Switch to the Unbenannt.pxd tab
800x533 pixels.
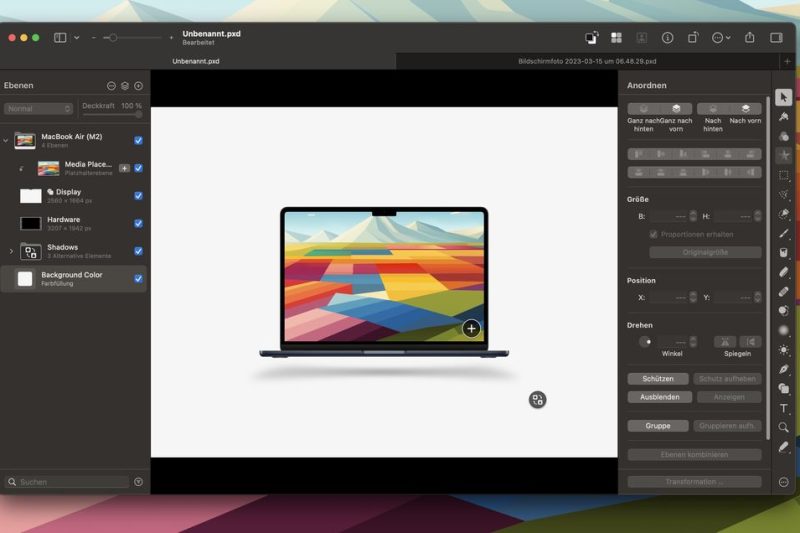pyautogui.click(x=198, y=61)
